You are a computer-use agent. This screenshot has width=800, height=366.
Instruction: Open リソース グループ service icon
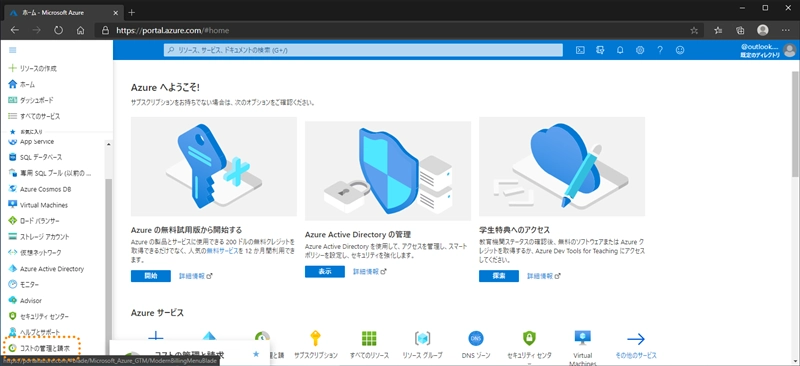pyautogui.click(x=422, y=338)
